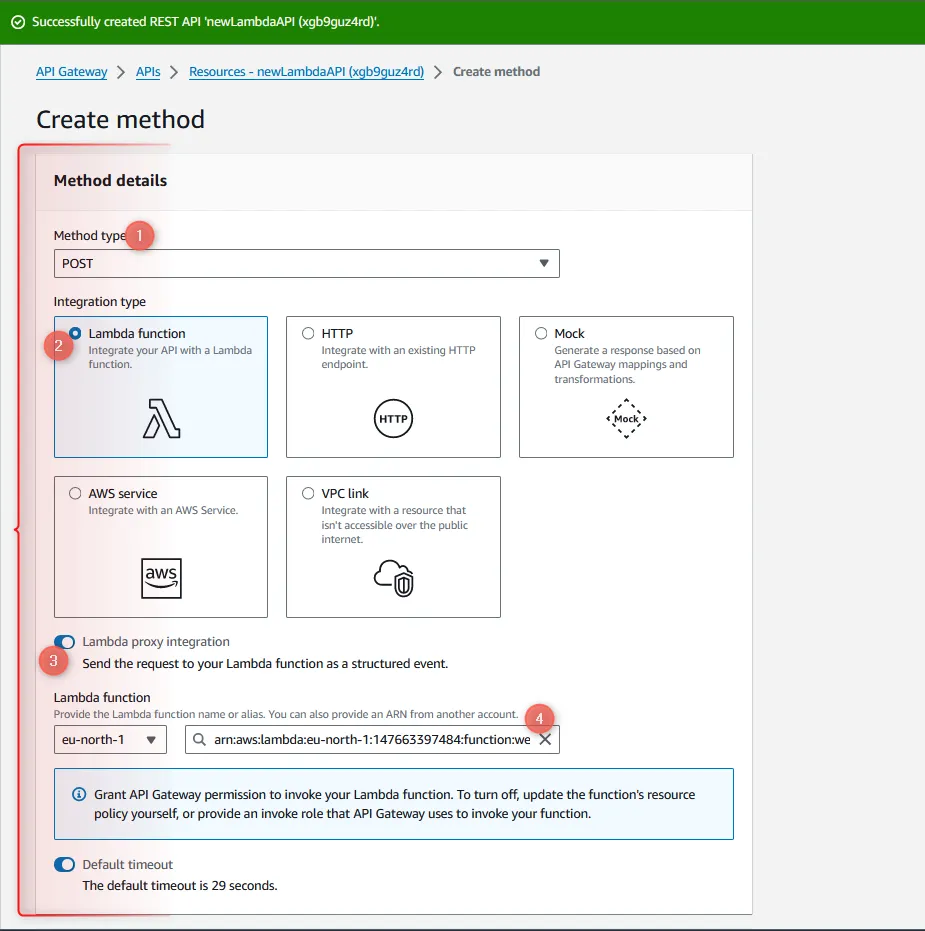Click the 'Method type' label
Image resolution: width=925 pixels, height=931 pixels.
pyautogui.click(x=90, y=236)
